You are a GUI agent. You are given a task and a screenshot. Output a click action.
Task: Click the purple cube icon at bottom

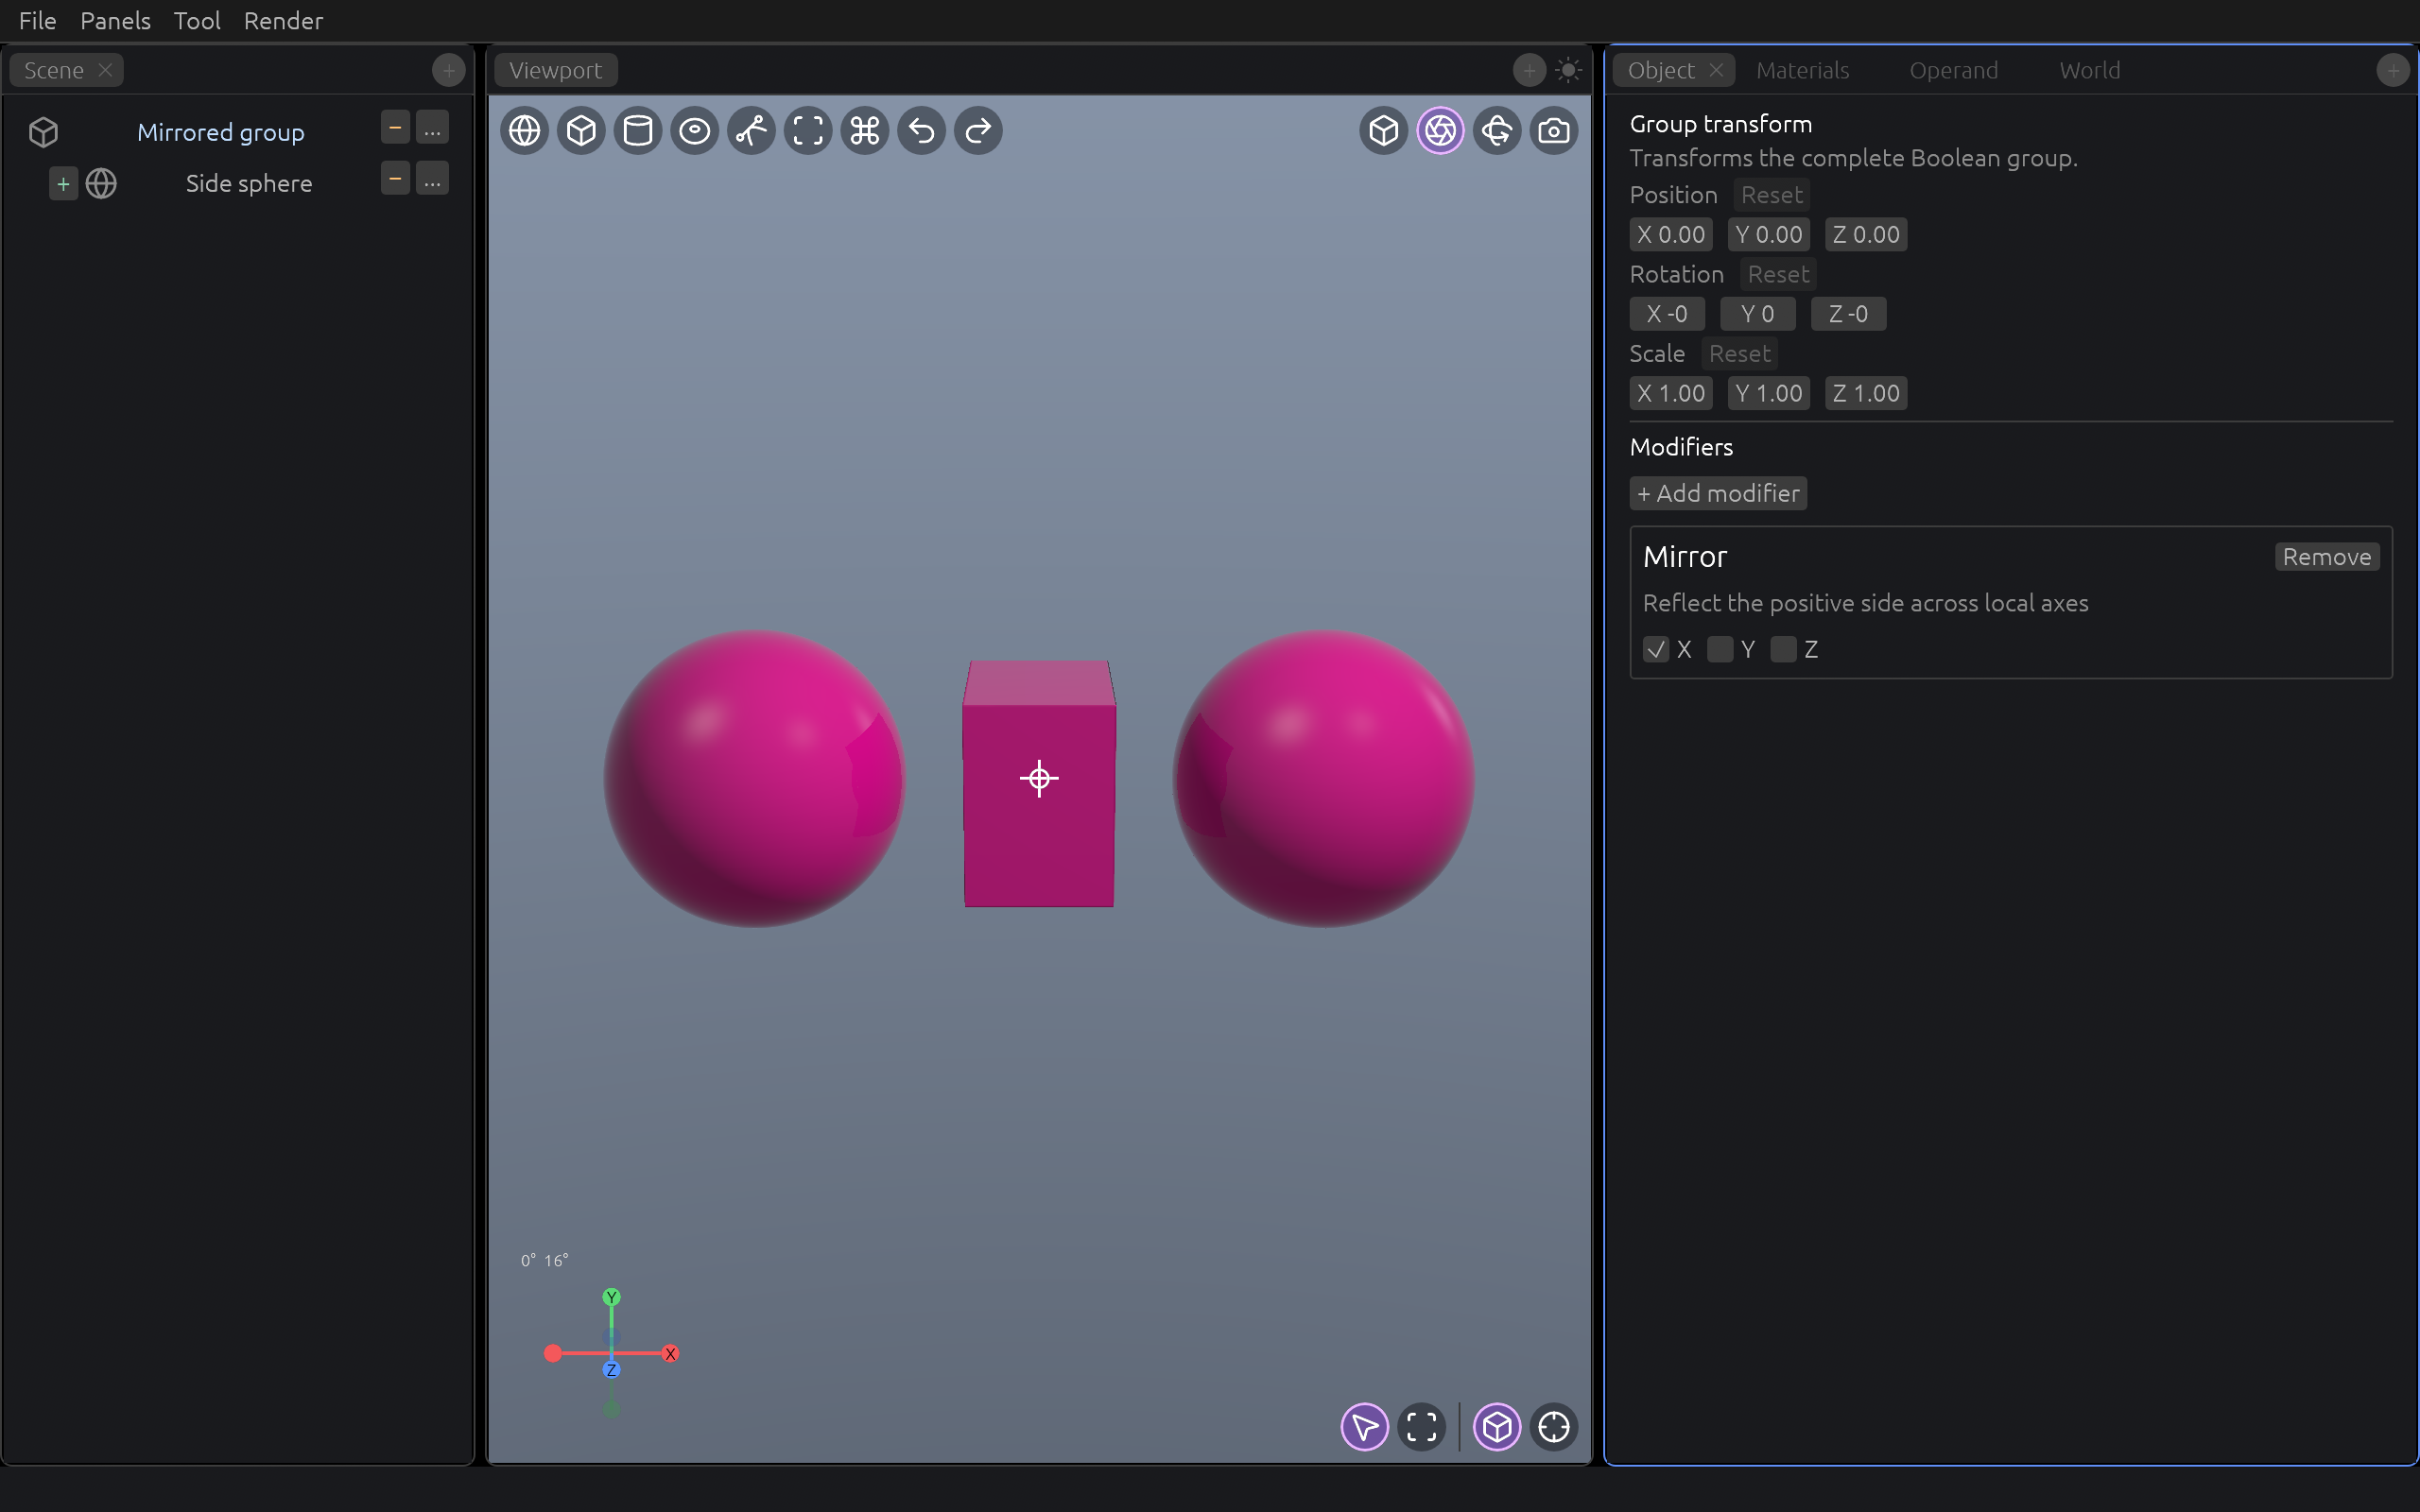(x=1497, y=1427)
